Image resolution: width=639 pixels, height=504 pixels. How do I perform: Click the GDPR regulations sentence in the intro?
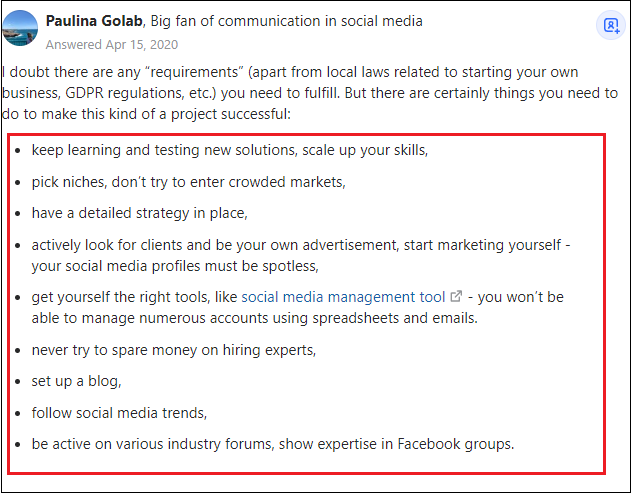click(x=310, y=93)
